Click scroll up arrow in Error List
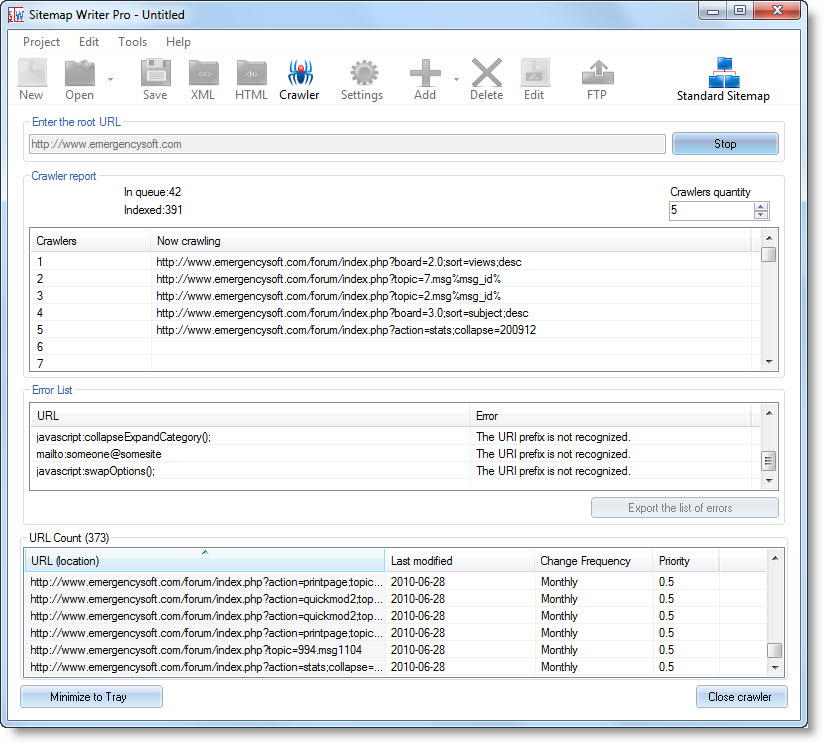824x744 pixels. click(x=769, y=413)
